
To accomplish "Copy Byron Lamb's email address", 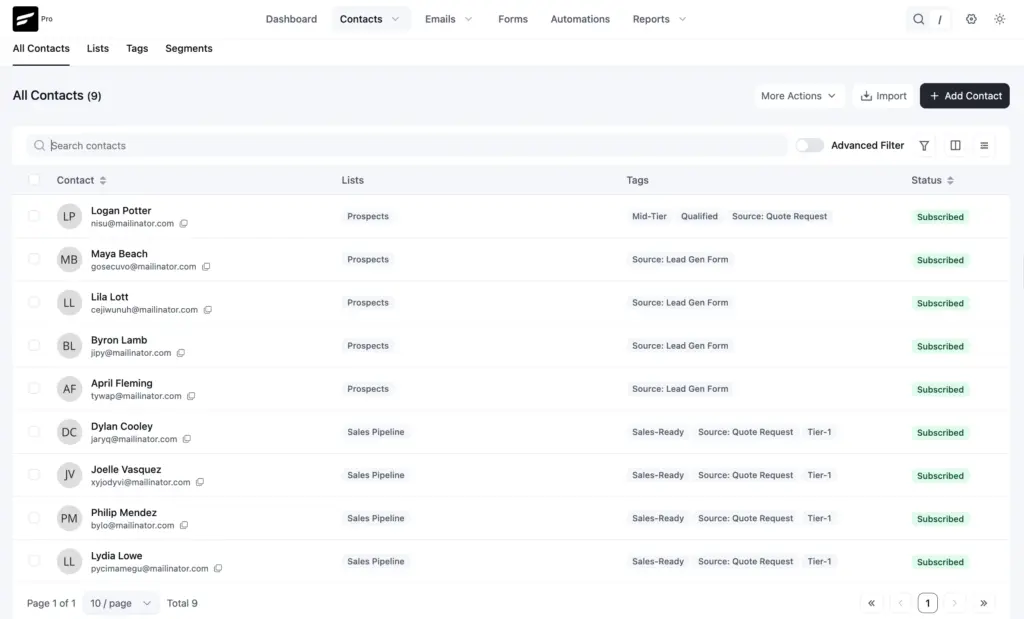I will tap(181, 353).
